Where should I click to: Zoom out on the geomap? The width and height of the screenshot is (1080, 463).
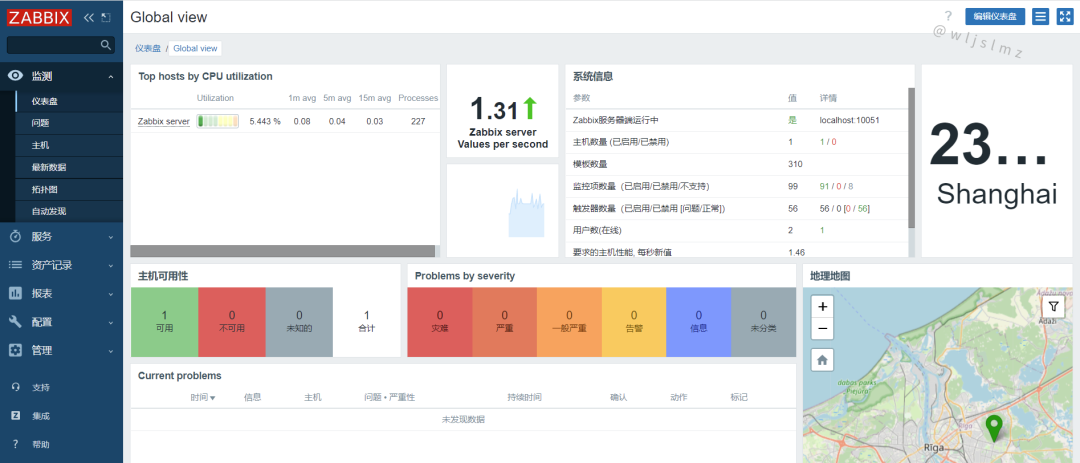(822, 329)
